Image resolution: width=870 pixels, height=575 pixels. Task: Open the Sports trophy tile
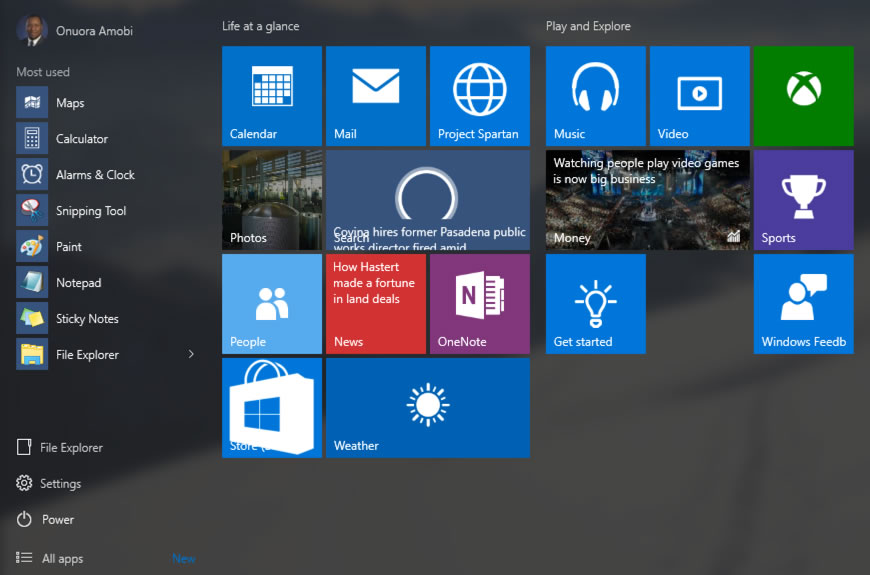tap(803, 200)
